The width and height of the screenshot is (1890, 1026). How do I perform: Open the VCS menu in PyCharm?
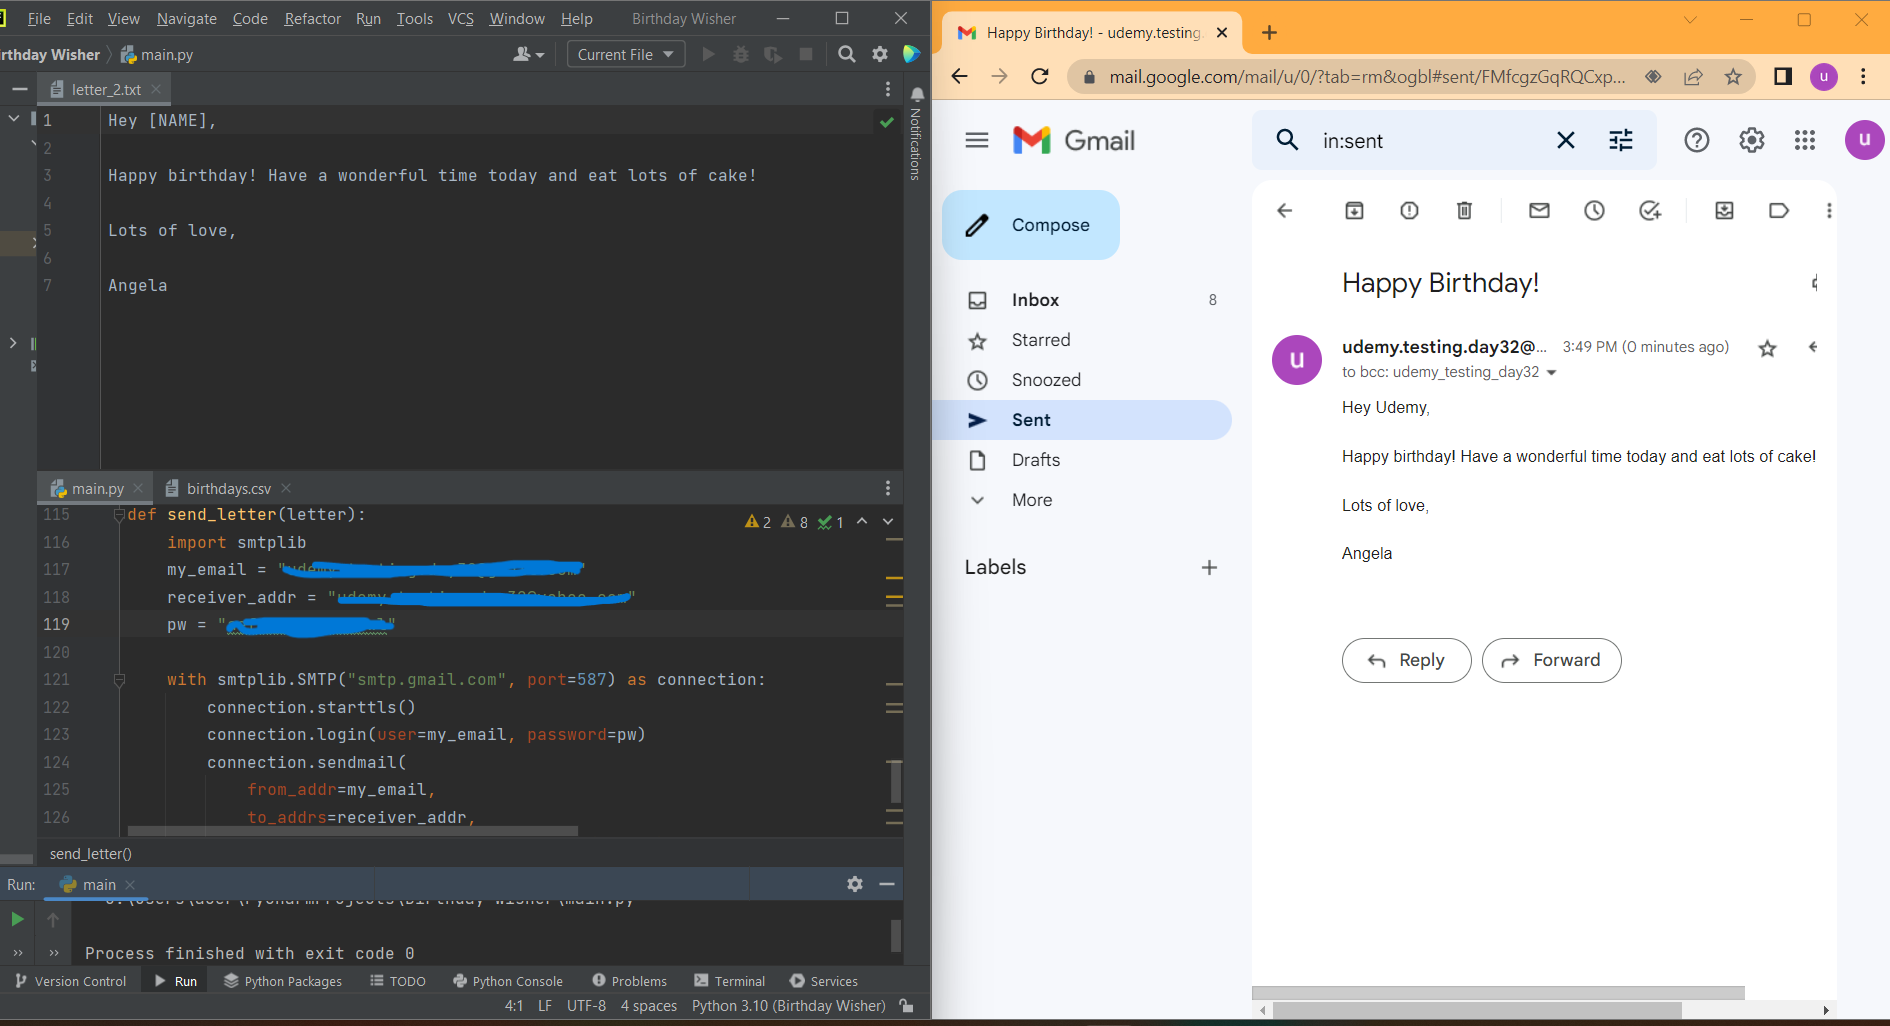(x=460, y=18)
